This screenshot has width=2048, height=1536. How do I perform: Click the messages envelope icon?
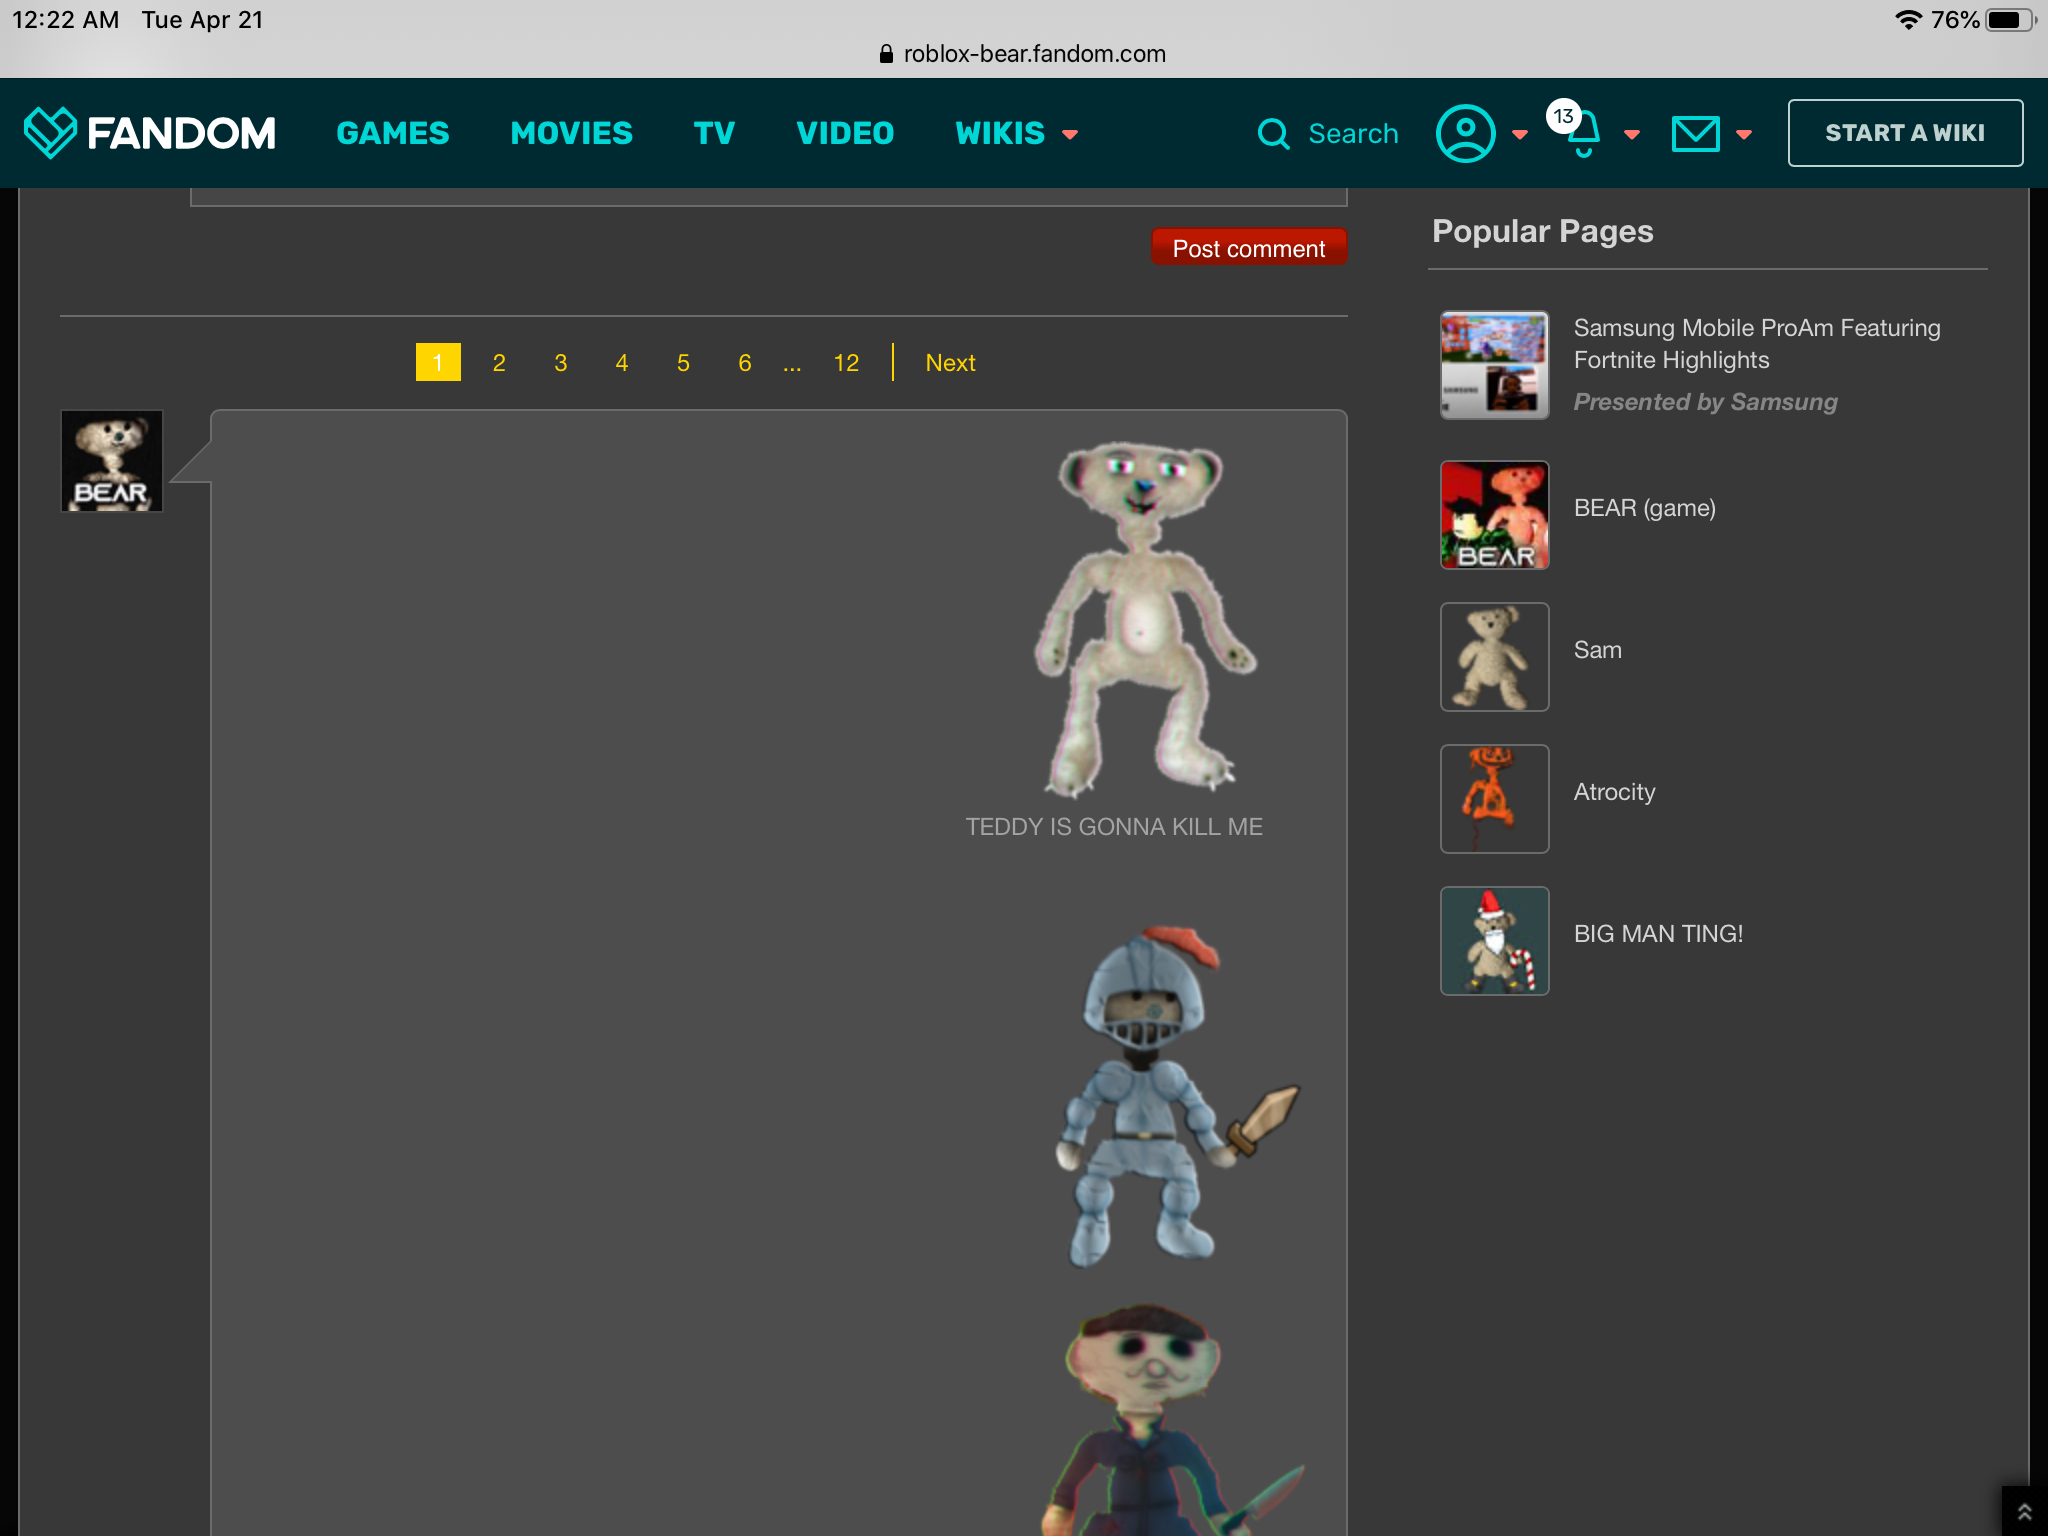pos(1696,132)
